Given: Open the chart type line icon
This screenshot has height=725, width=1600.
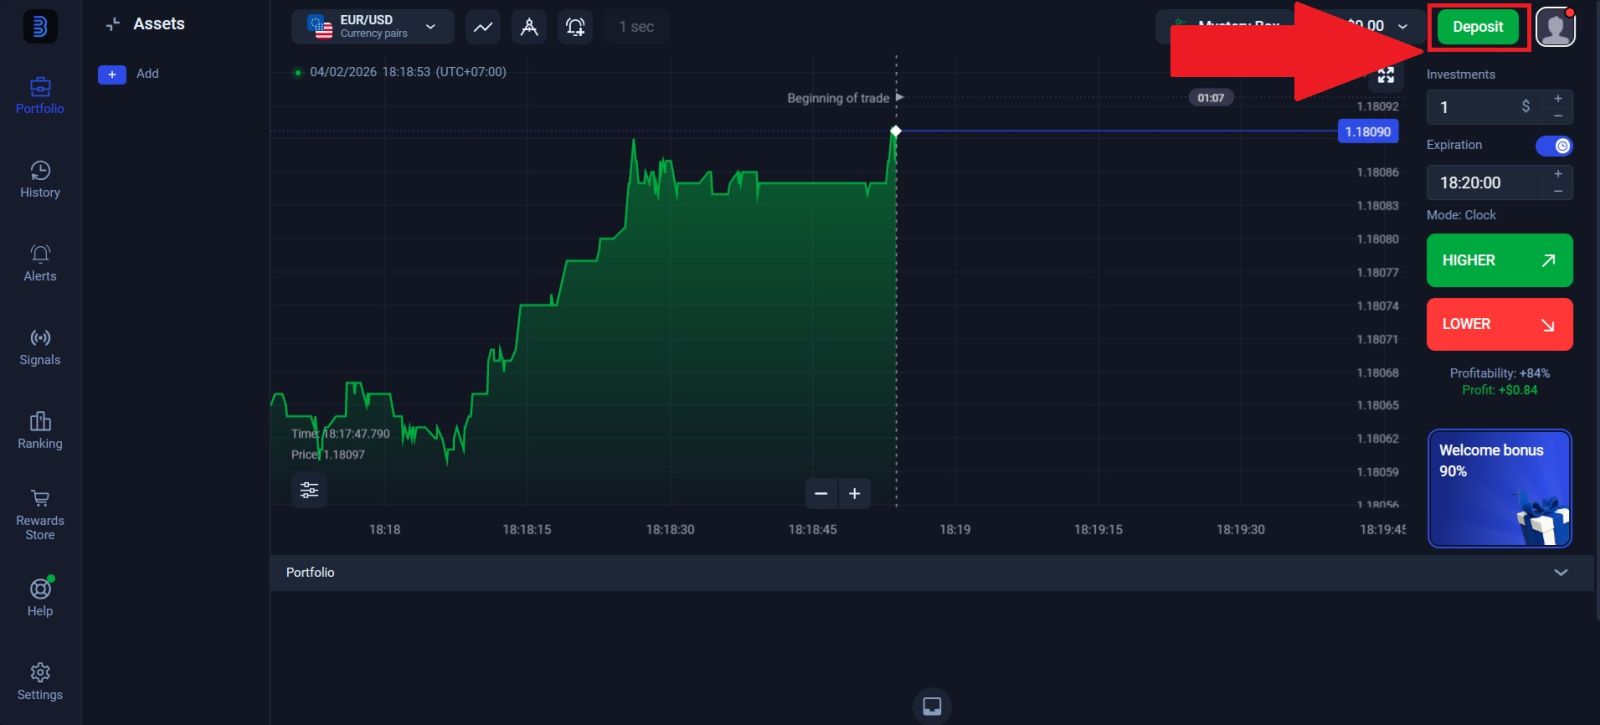Looking at the screenshot, I should [483, 27].
